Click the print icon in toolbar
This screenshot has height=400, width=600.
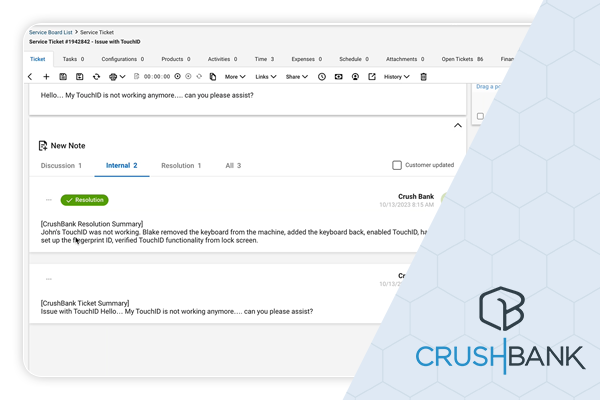(x=113, y=77)
